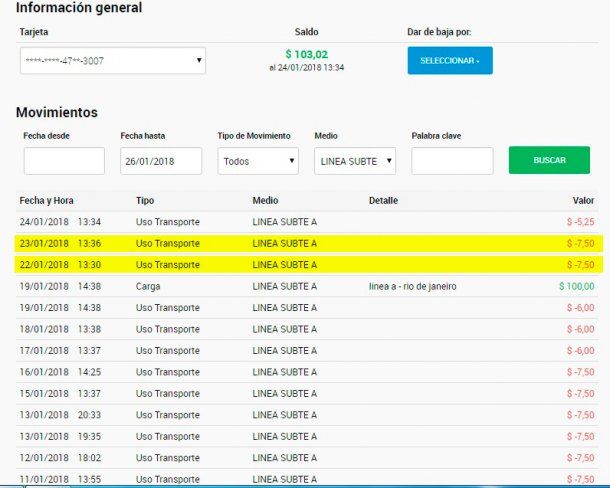610x488 pixels.
Task: Click the Fecha y Hora column header
Action: (46, 201)
